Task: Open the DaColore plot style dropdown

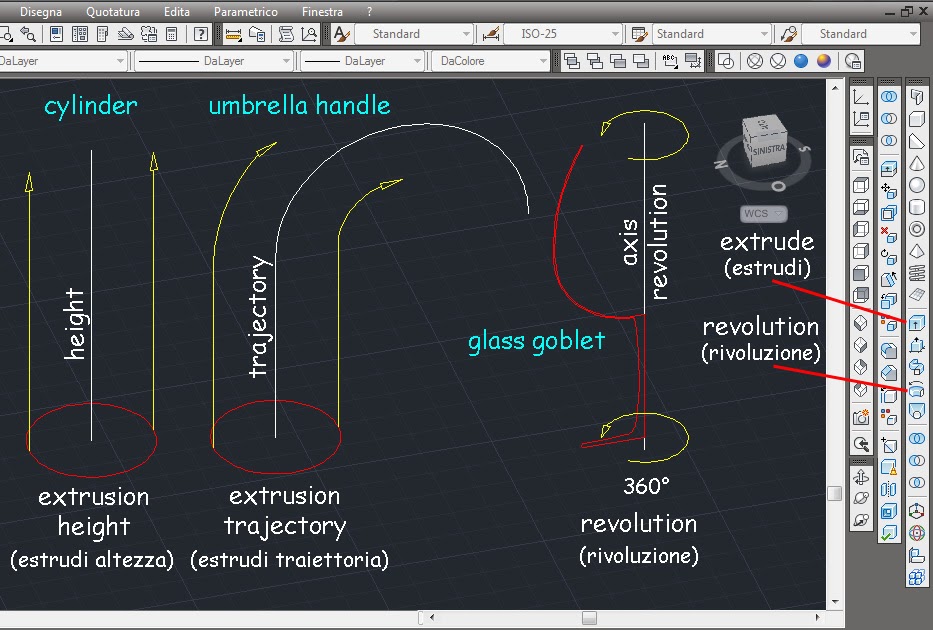Action: click(x=491, y=61)
